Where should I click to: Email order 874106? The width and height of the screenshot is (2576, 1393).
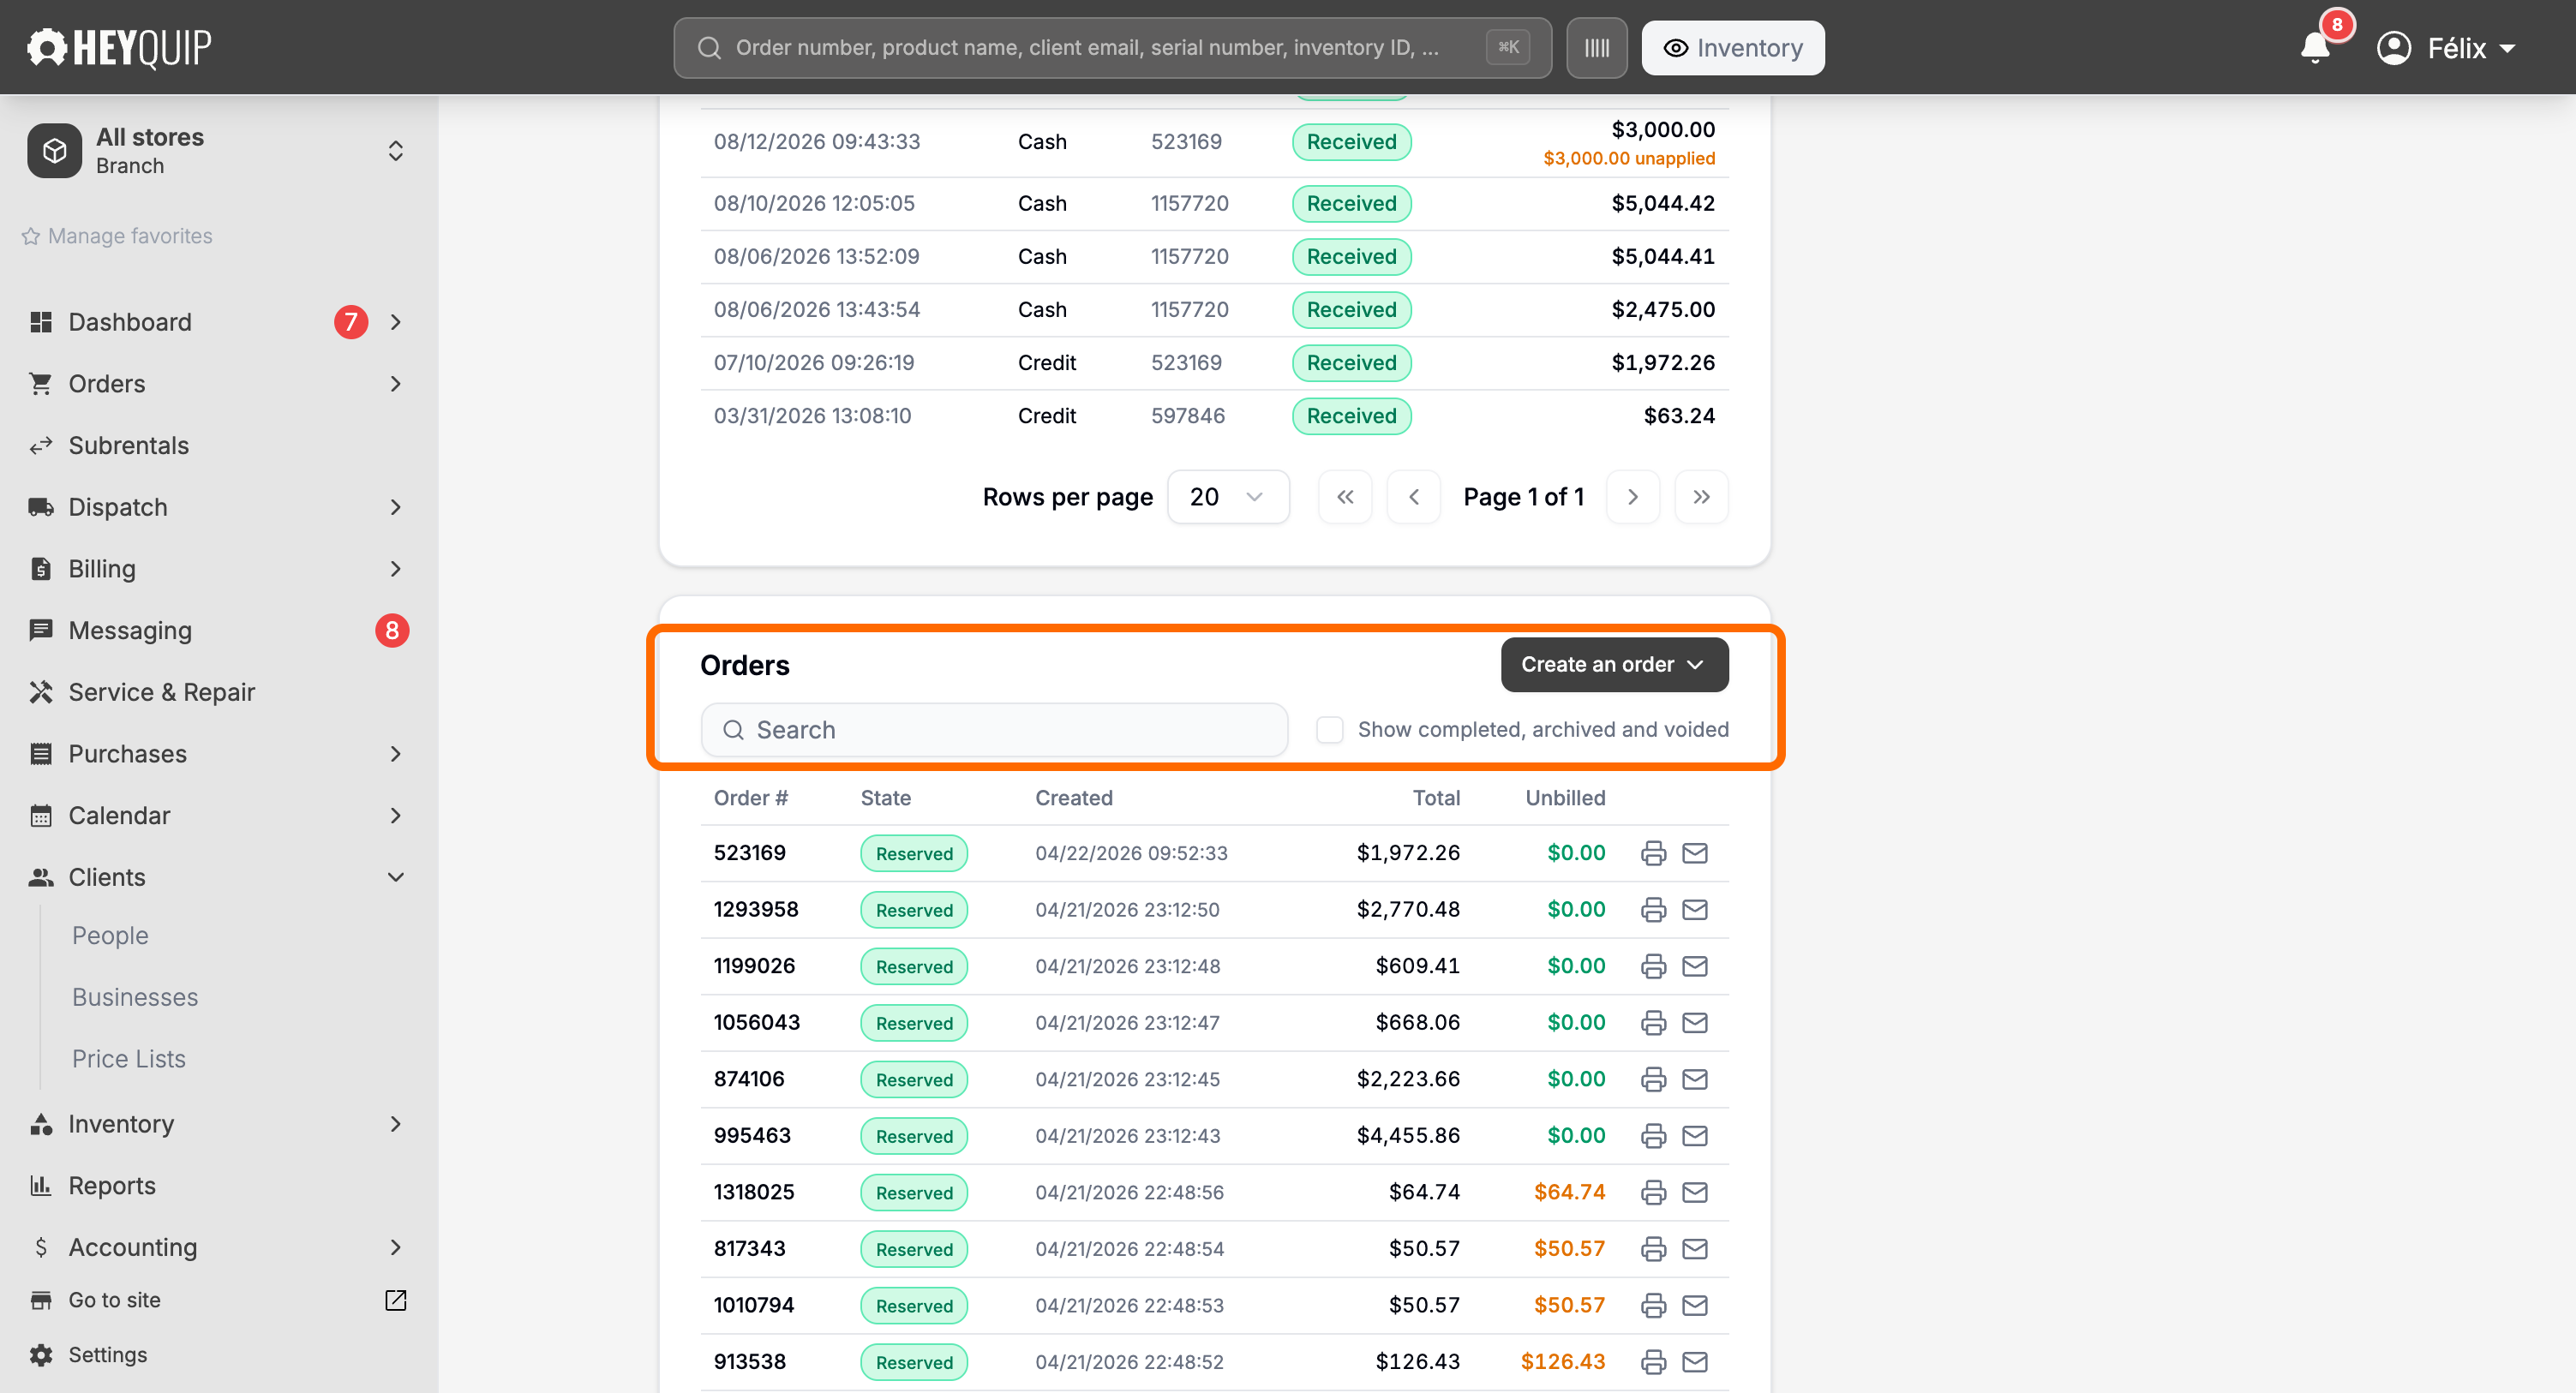(x=1694, y=1079)
